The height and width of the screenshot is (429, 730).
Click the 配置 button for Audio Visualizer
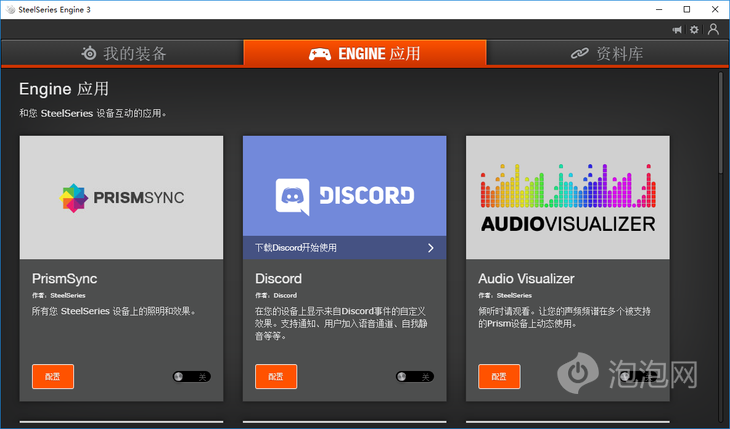[499, 376]
